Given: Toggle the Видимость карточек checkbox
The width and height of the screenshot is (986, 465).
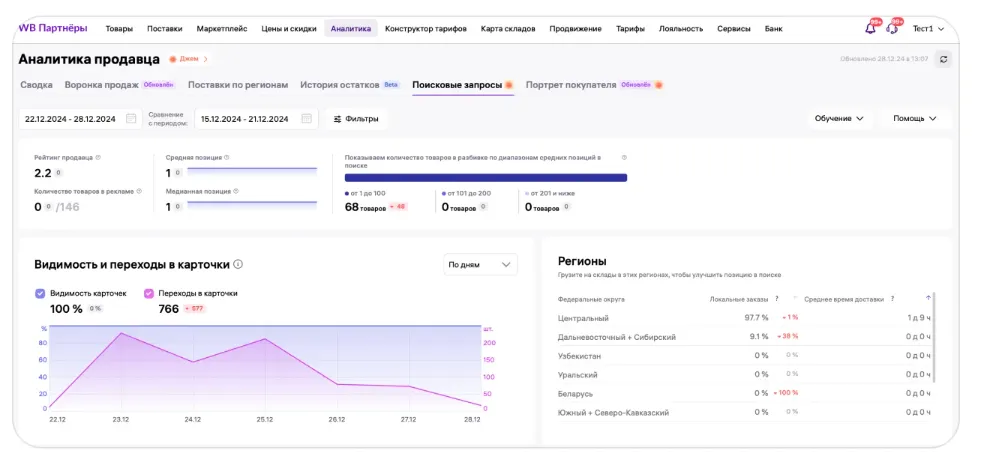Looking at the screenshot, I should pyautogui.click(x=40, y=293).
